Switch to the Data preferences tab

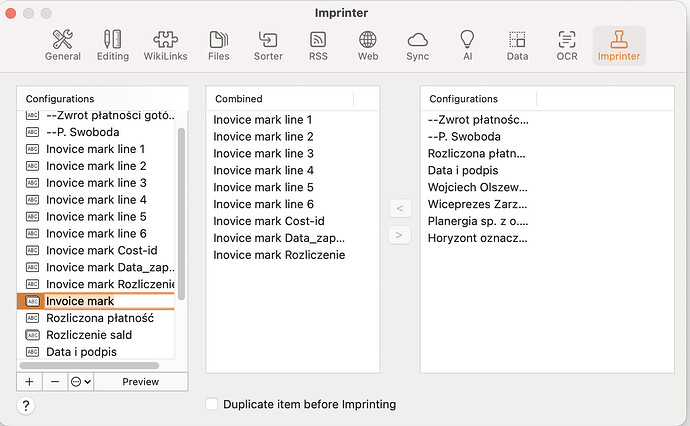pos(517,46)
